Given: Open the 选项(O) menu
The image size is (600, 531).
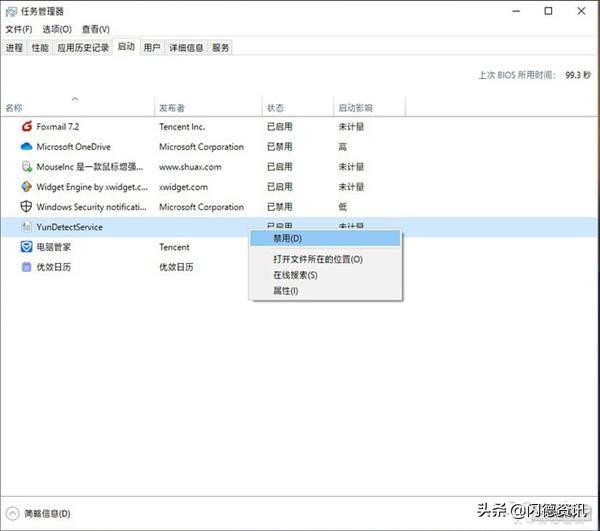Looking at the screenshot, I should 57,29.
